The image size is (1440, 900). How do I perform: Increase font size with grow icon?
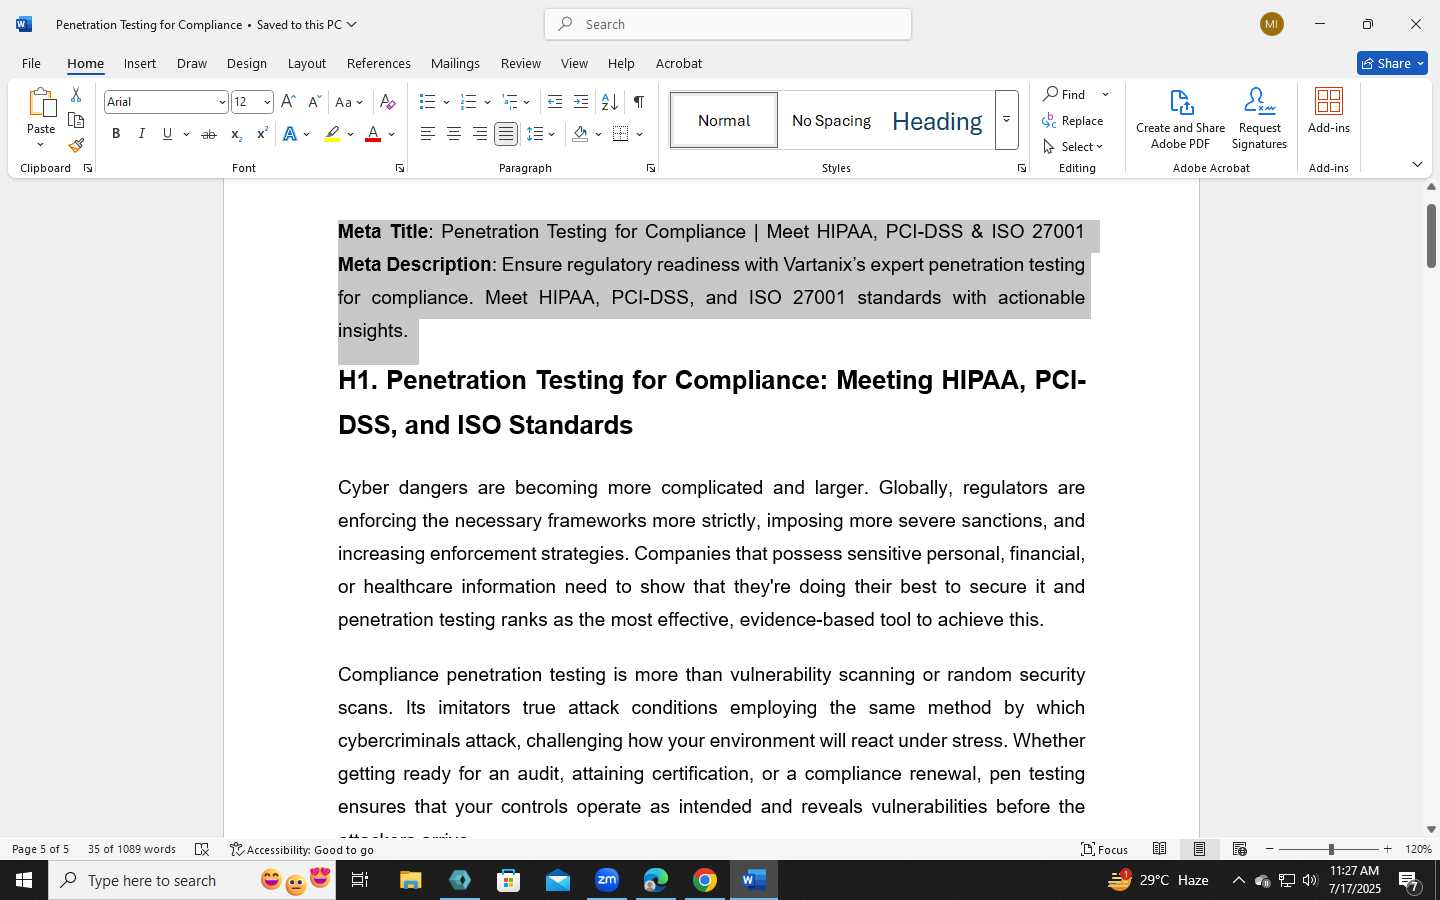point(288,102)
